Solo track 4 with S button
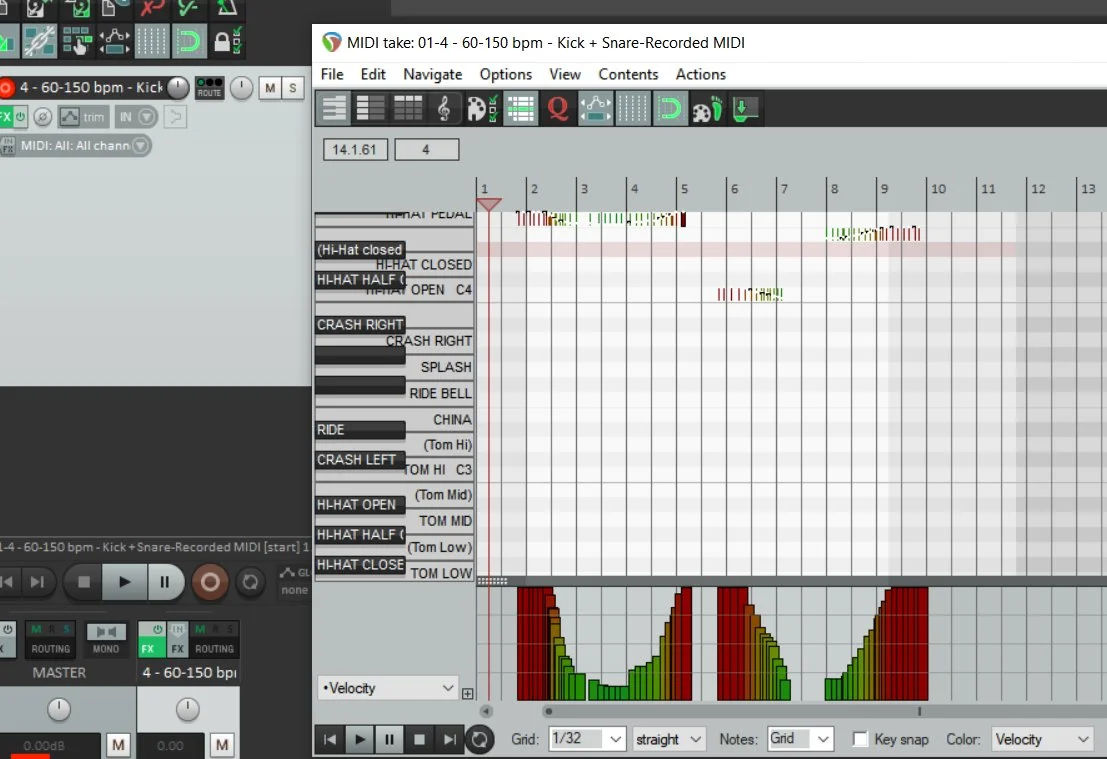 pyautogui.click(x=292, y=88)
